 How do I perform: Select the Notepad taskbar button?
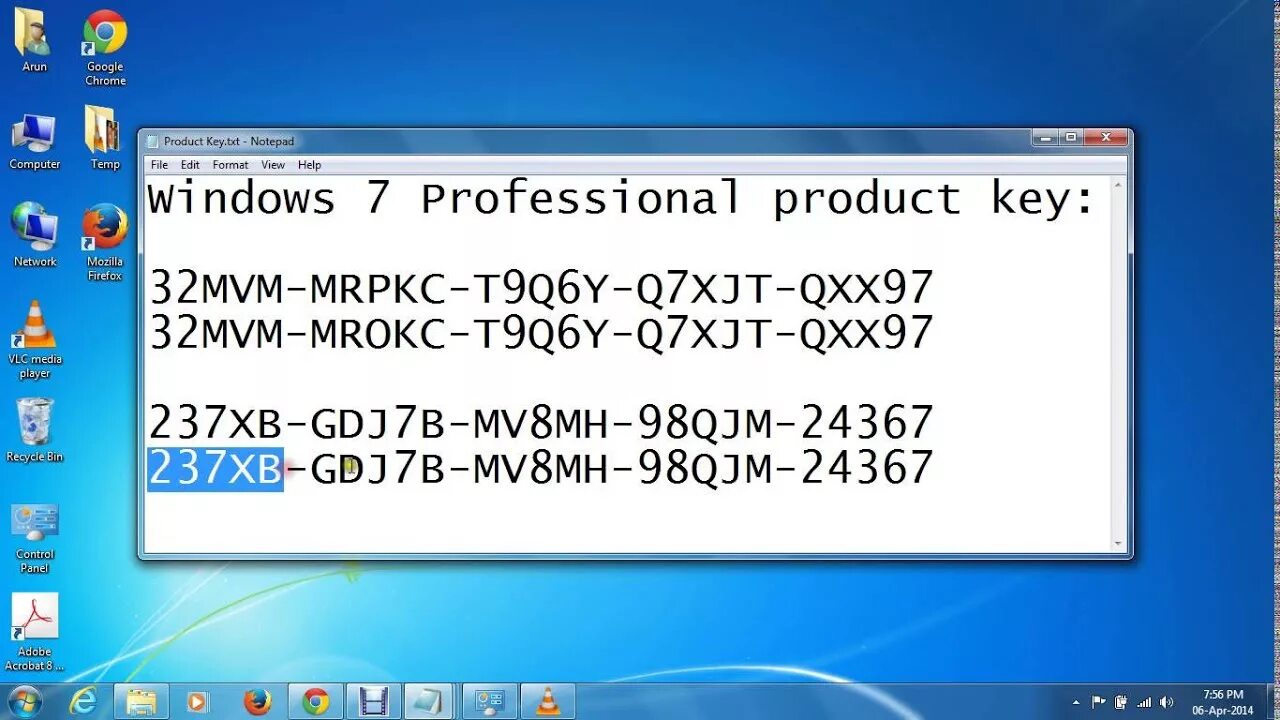click(432, 702)
